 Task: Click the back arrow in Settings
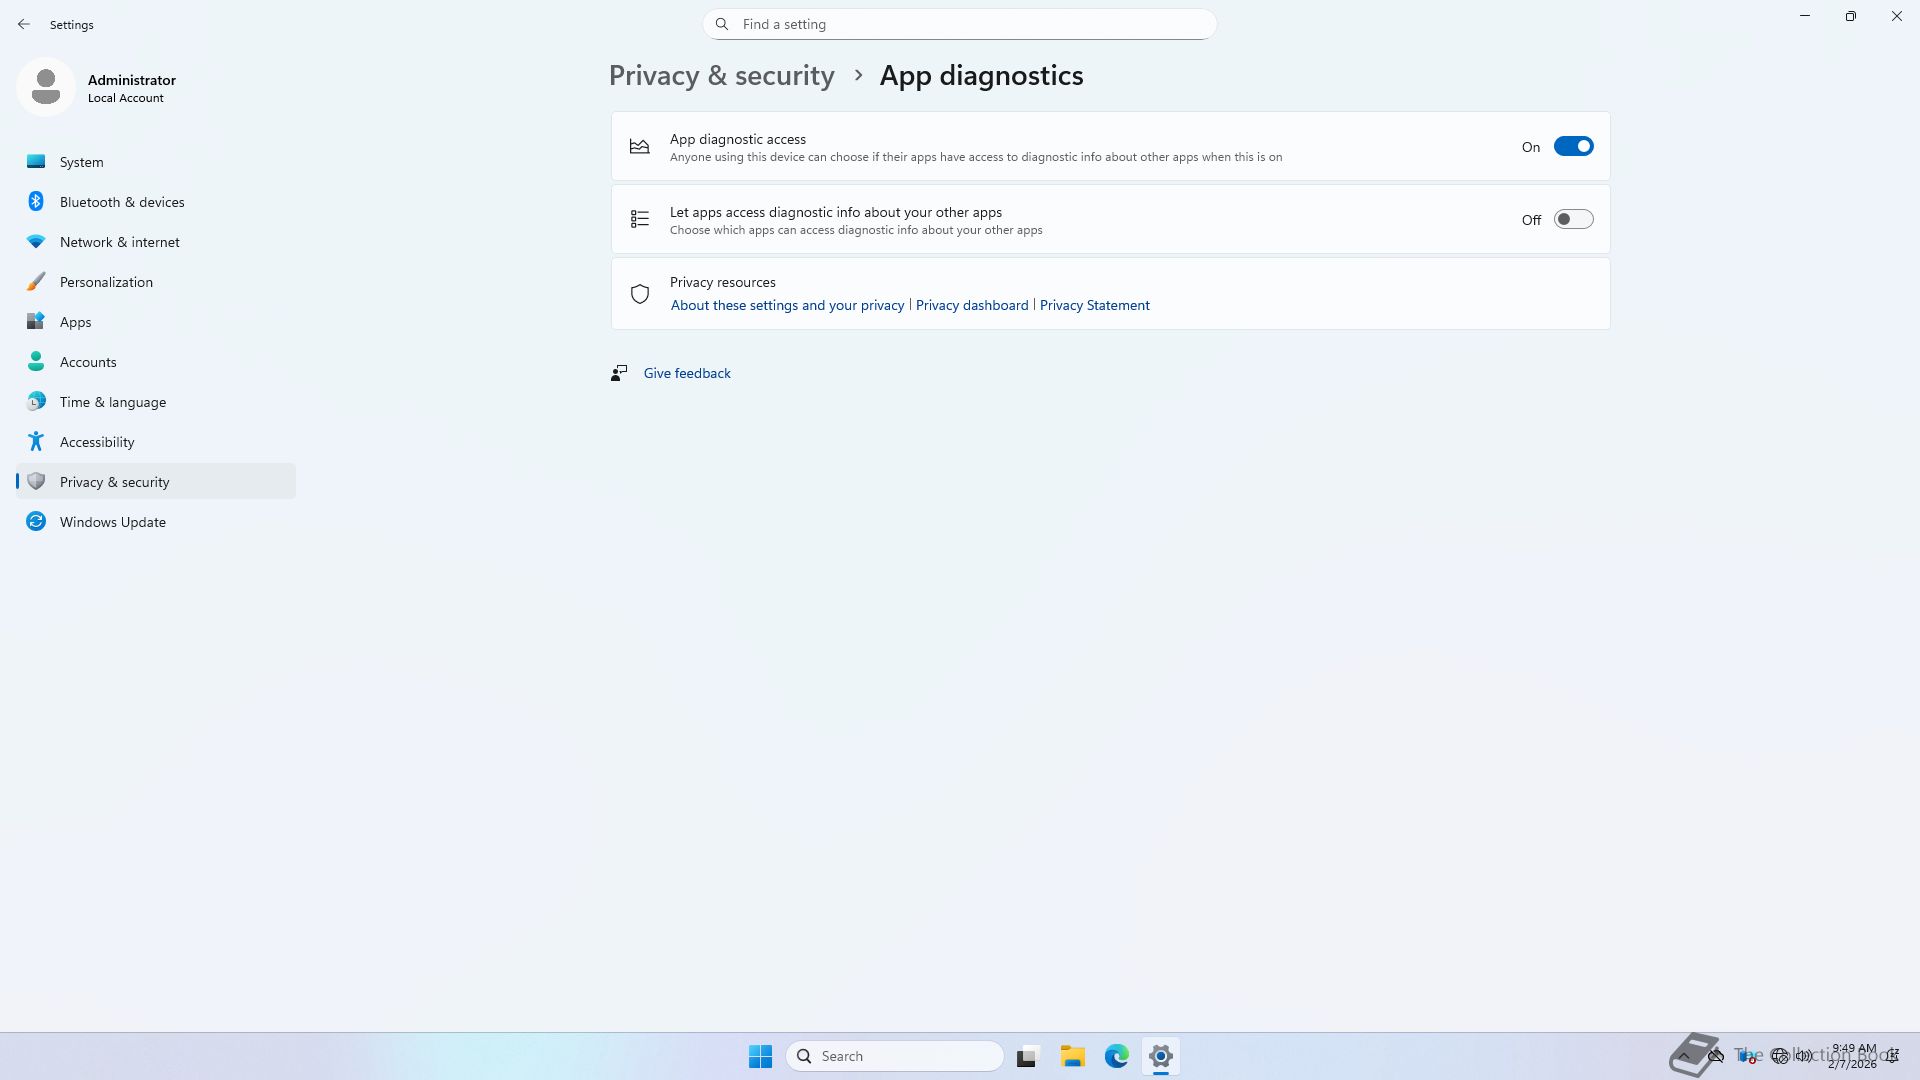click(x=24, y=24)
